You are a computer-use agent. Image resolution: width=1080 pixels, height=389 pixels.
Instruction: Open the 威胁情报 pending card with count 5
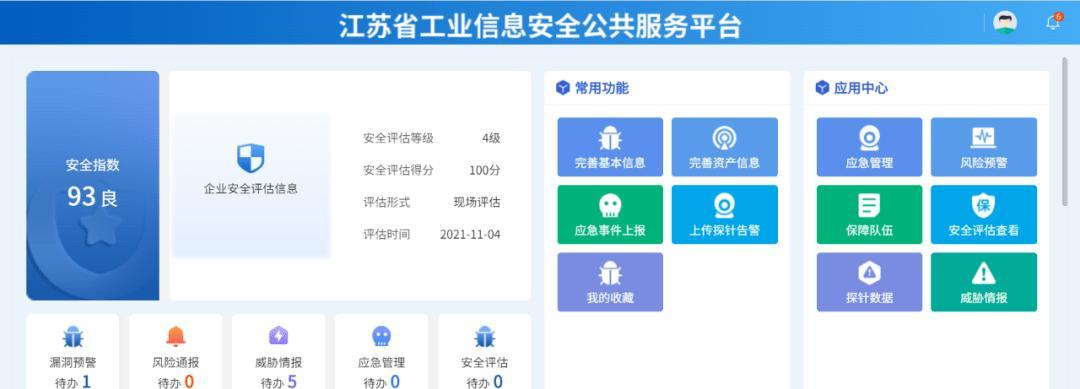tap(278, 352)
